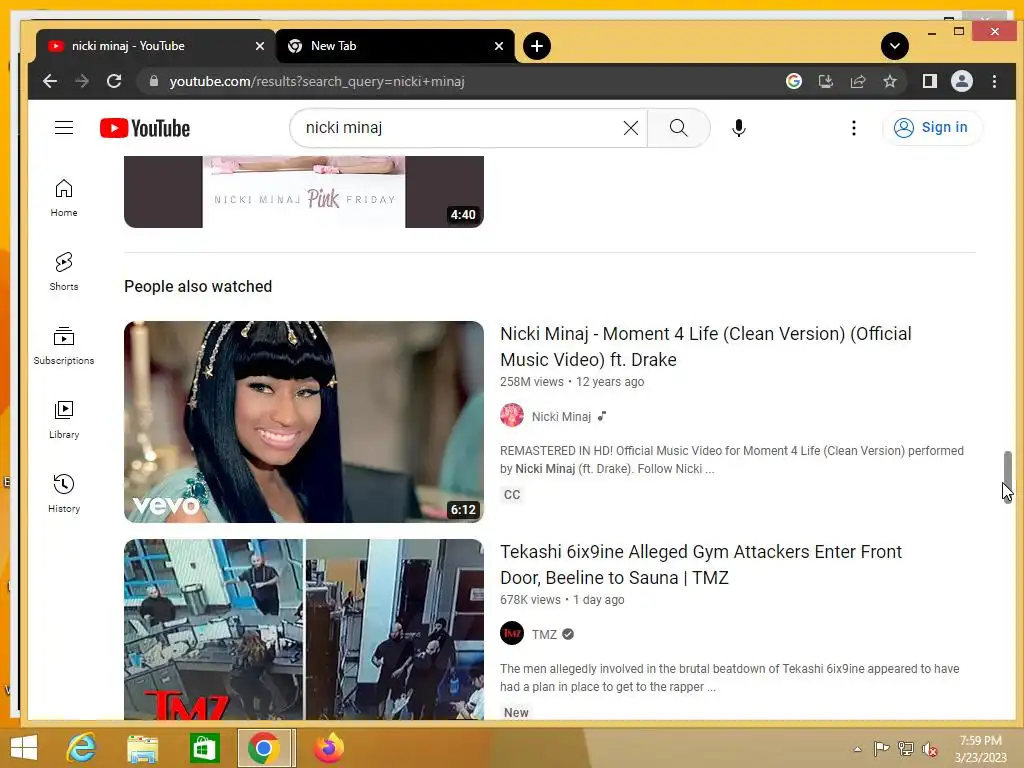1024x768 pixels.
Task: Open Shorts in the YouTube sidebar
Action: click(x=64, y=272)
